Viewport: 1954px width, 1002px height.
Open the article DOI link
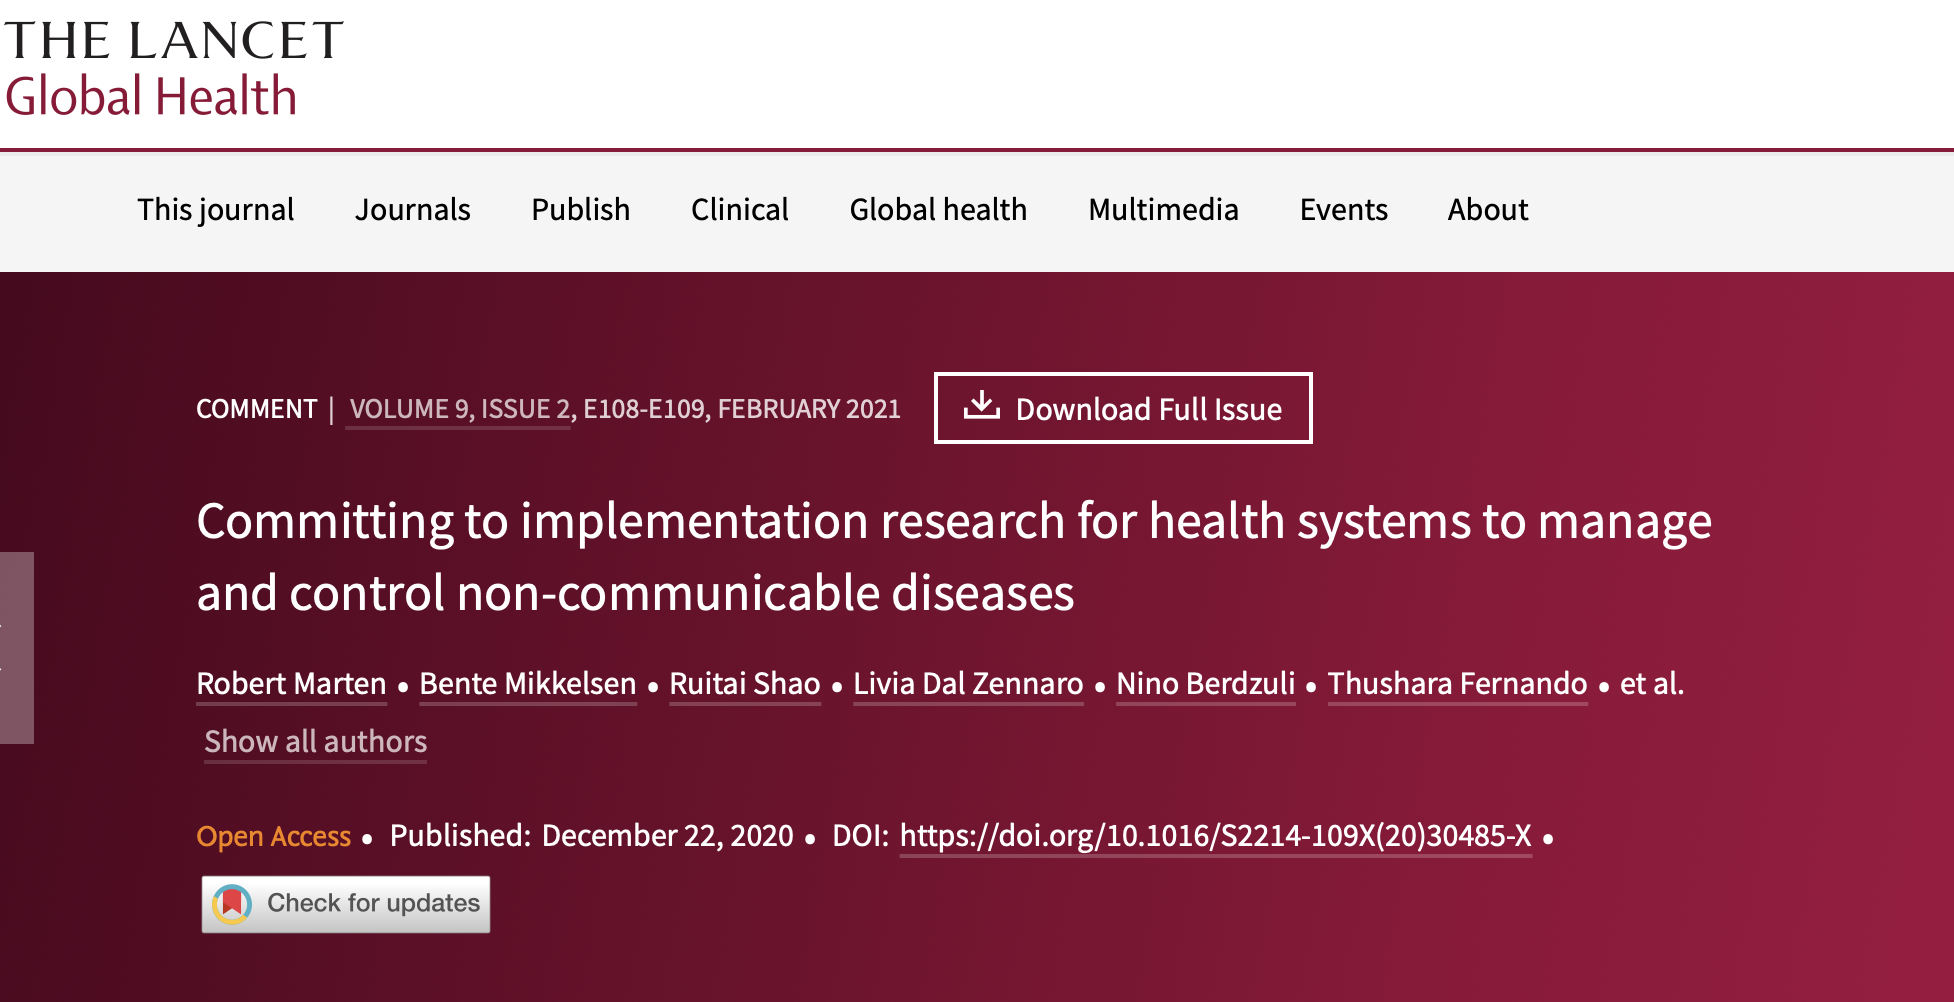pyautogui.click(x=1214, y=836)
